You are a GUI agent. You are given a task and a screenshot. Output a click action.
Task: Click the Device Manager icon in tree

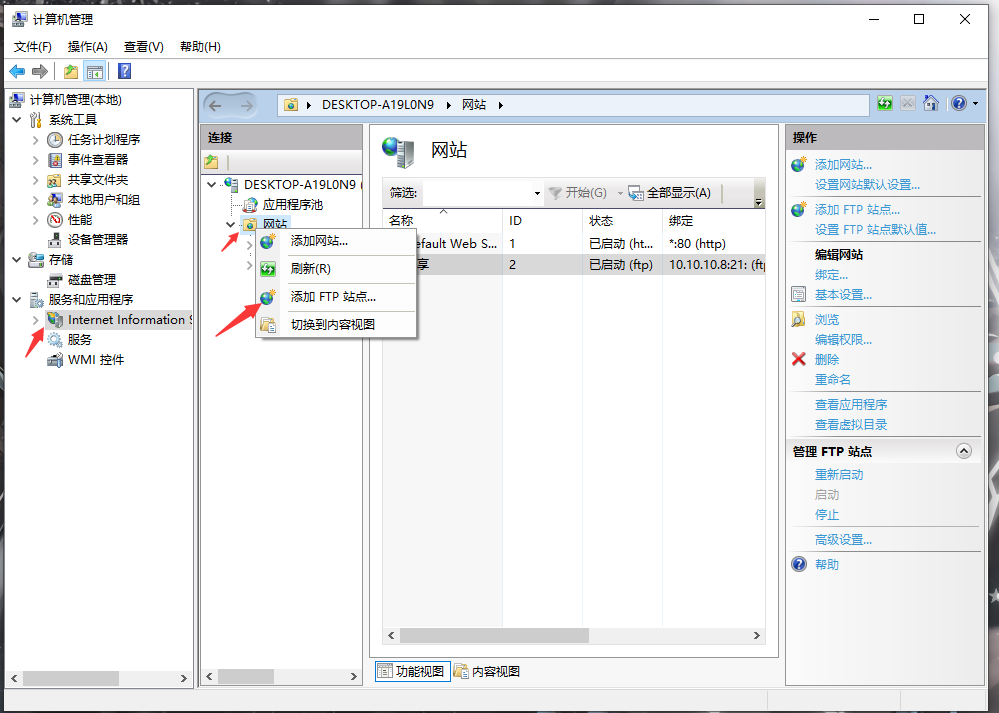tap(55, 239)
